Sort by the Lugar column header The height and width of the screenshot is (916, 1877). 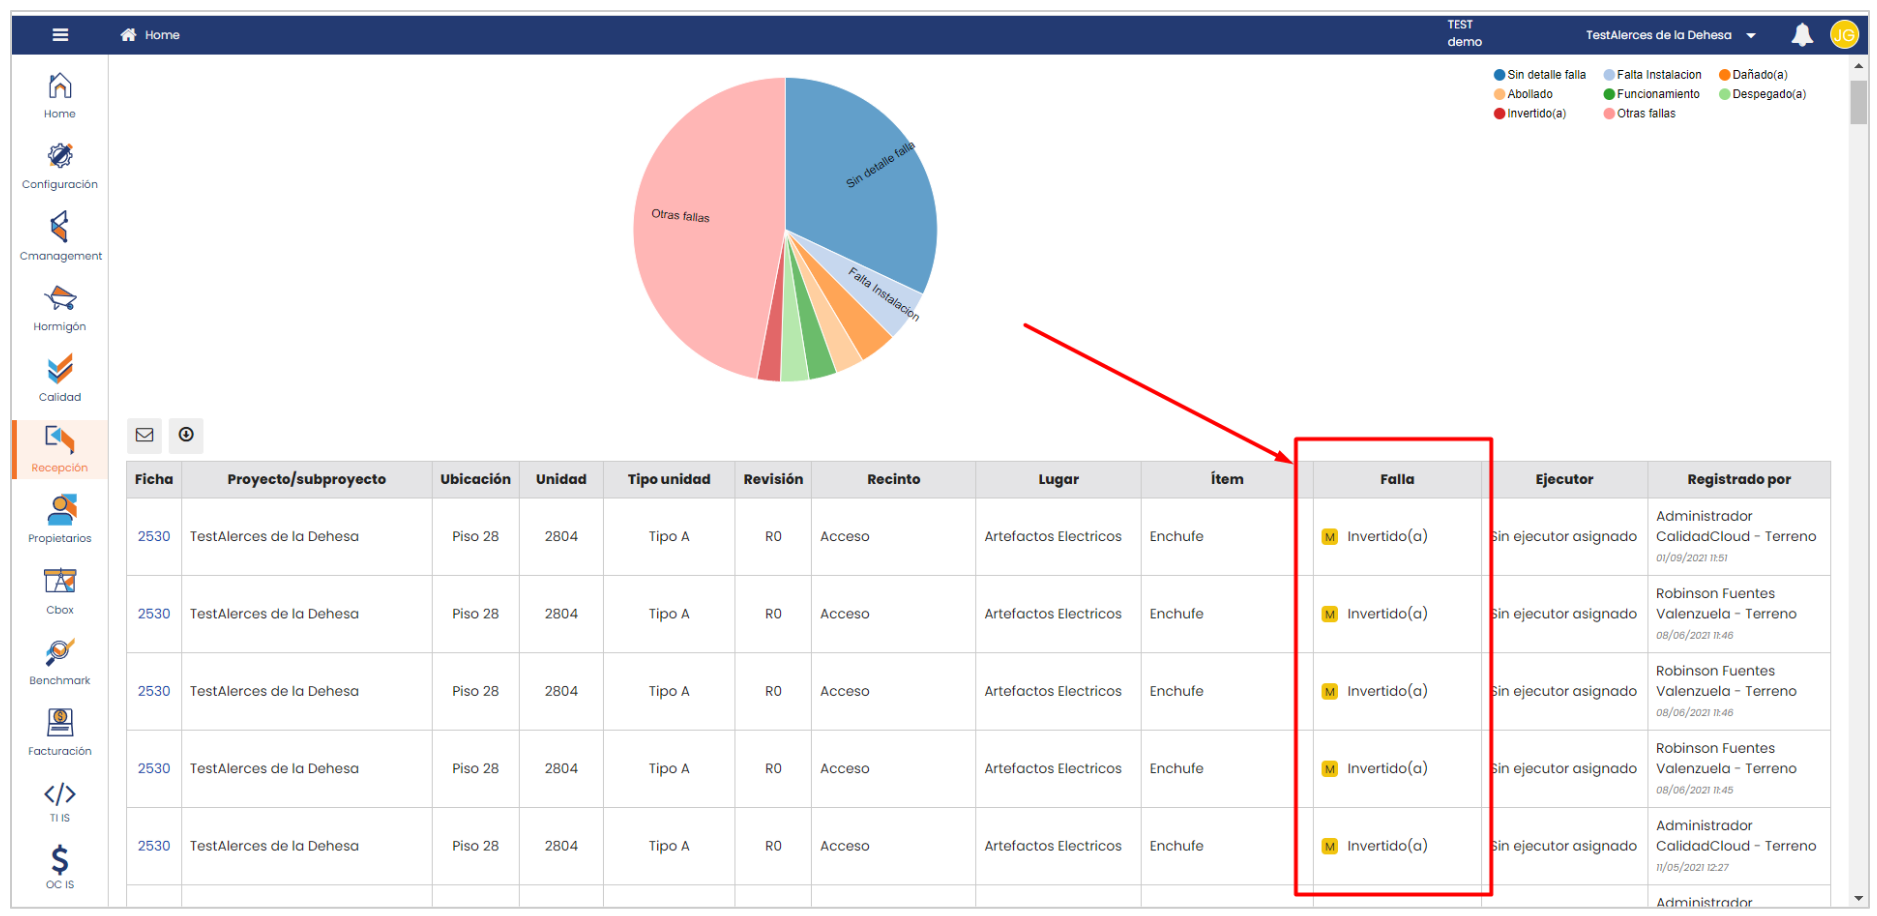[x=1058, y=479]
